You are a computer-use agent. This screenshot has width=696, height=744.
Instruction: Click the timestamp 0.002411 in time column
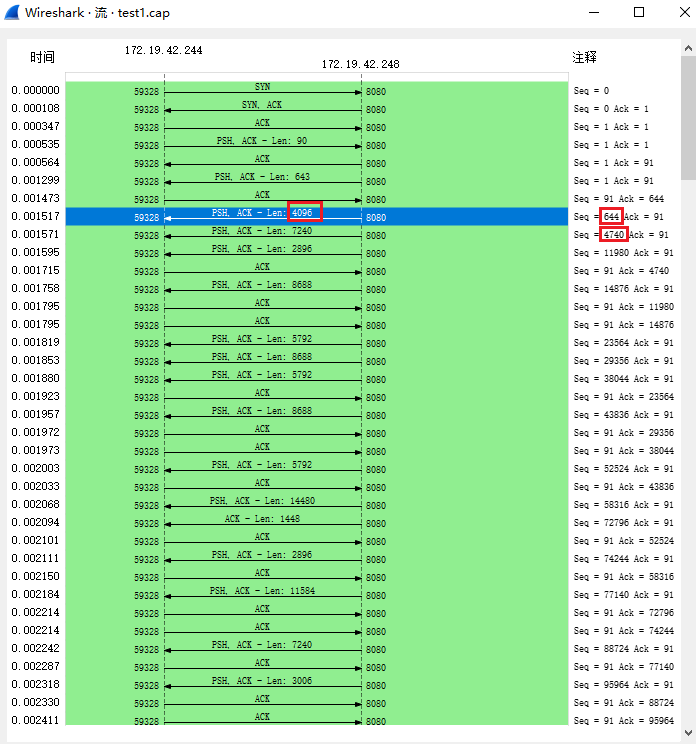point(36,720)
